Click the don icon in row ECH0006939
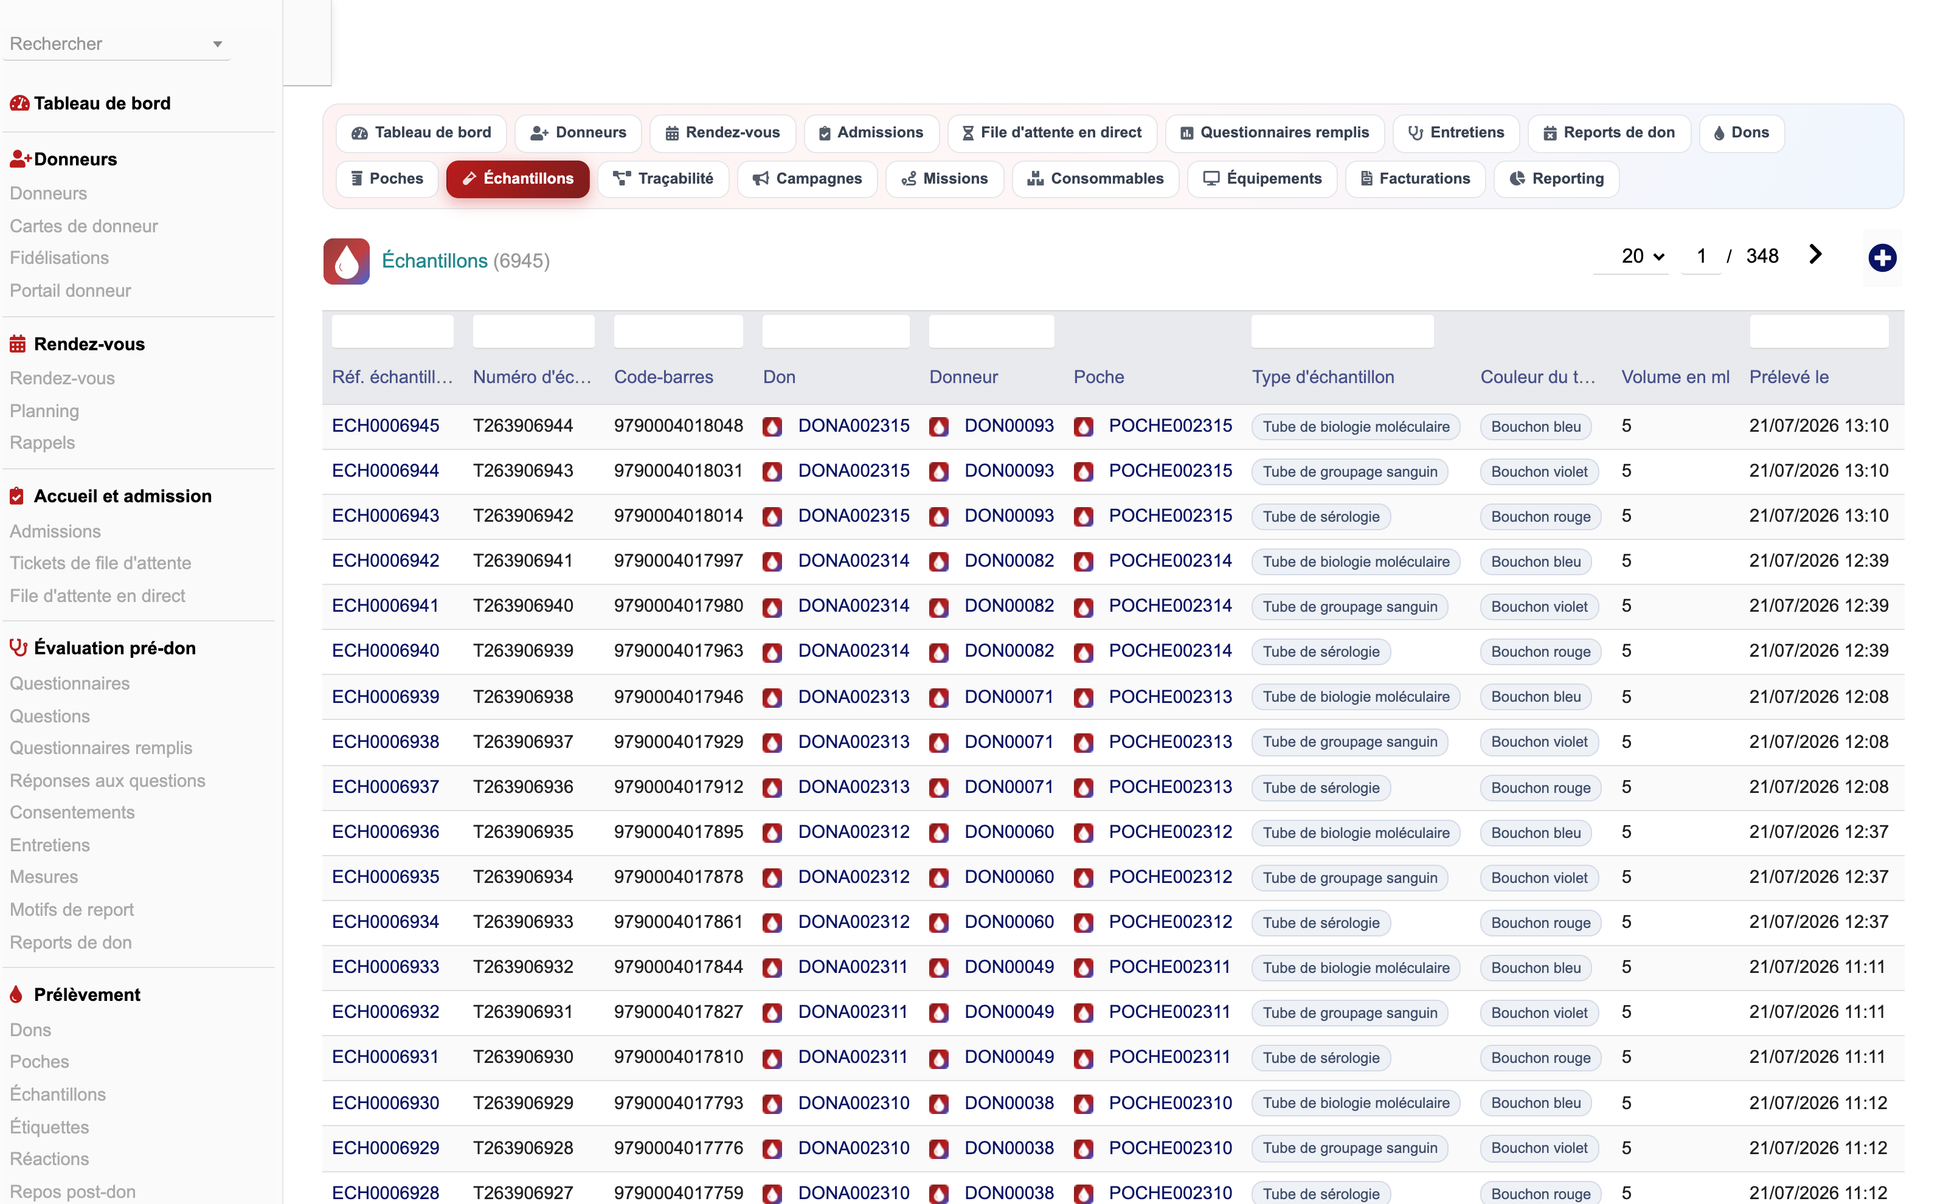 click(772, 698)
